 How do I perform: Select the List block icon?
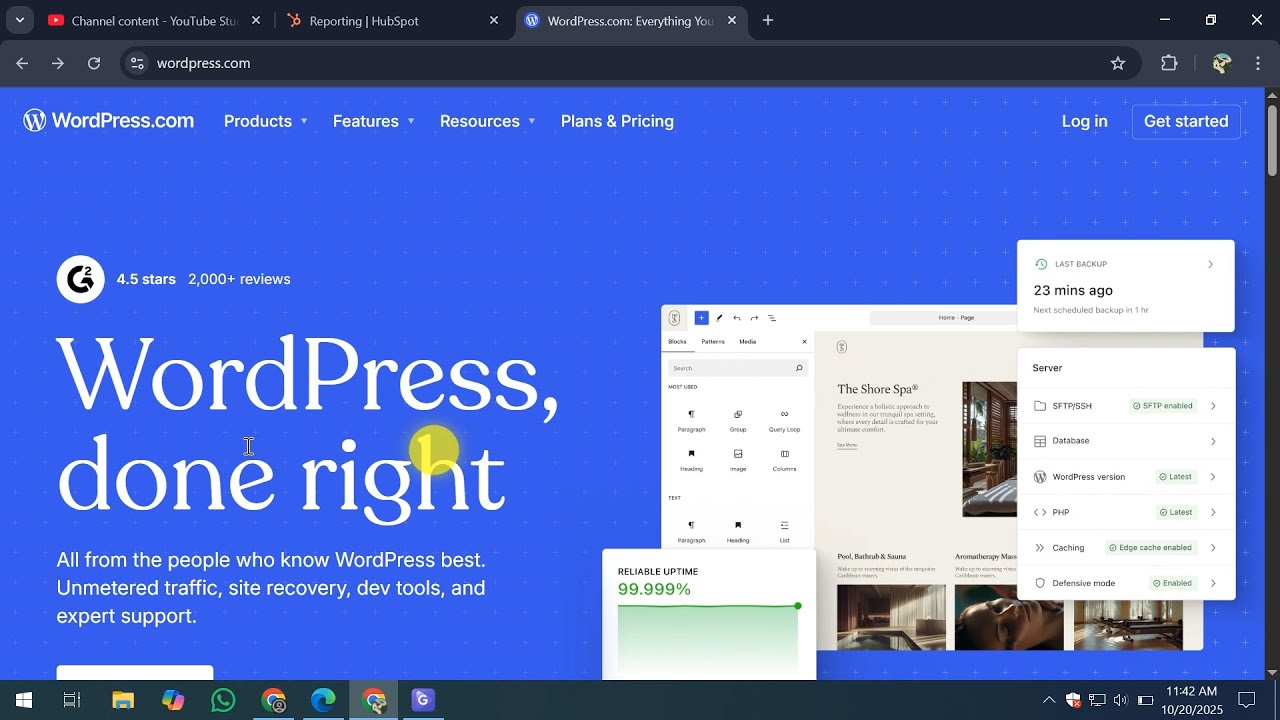(784, 525)
